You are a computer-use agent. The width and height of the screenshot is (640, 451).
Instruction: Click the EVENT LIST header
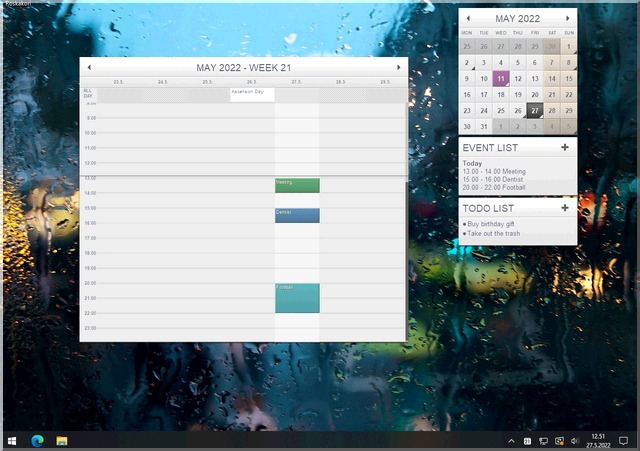click(x=490, y=148)
